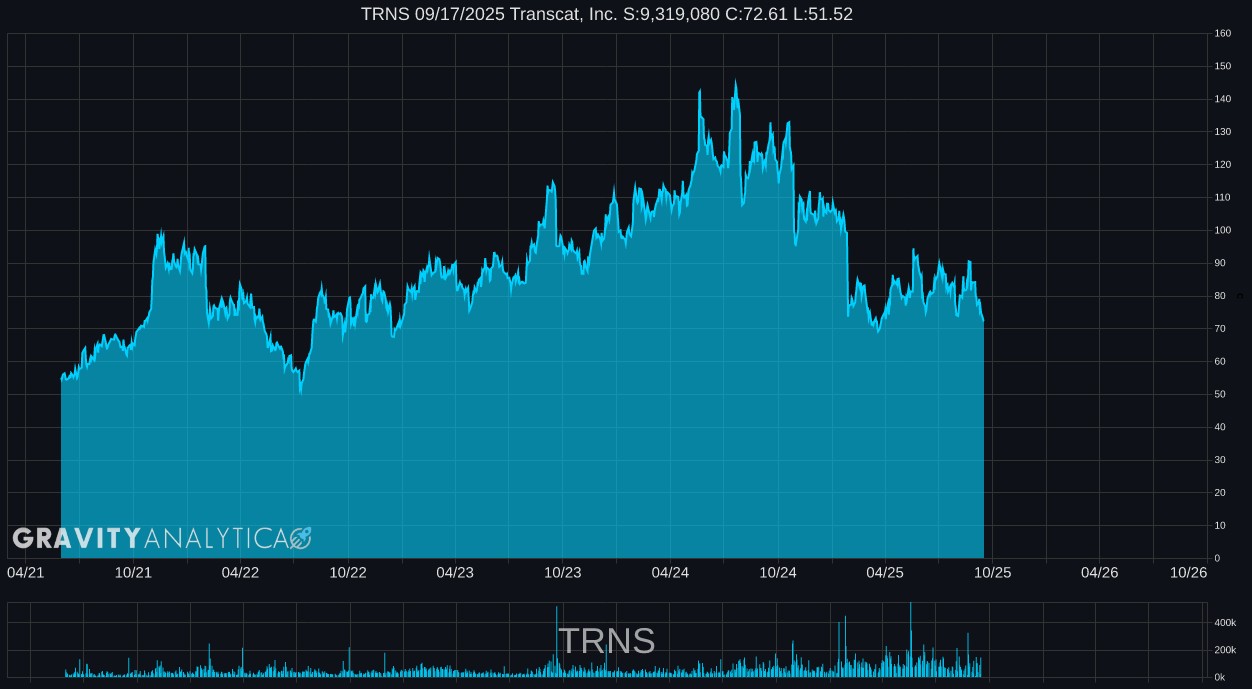This screenshot has width=1252, height=689.
Task: Click the 04/23 date axis label
Action: 455,572
